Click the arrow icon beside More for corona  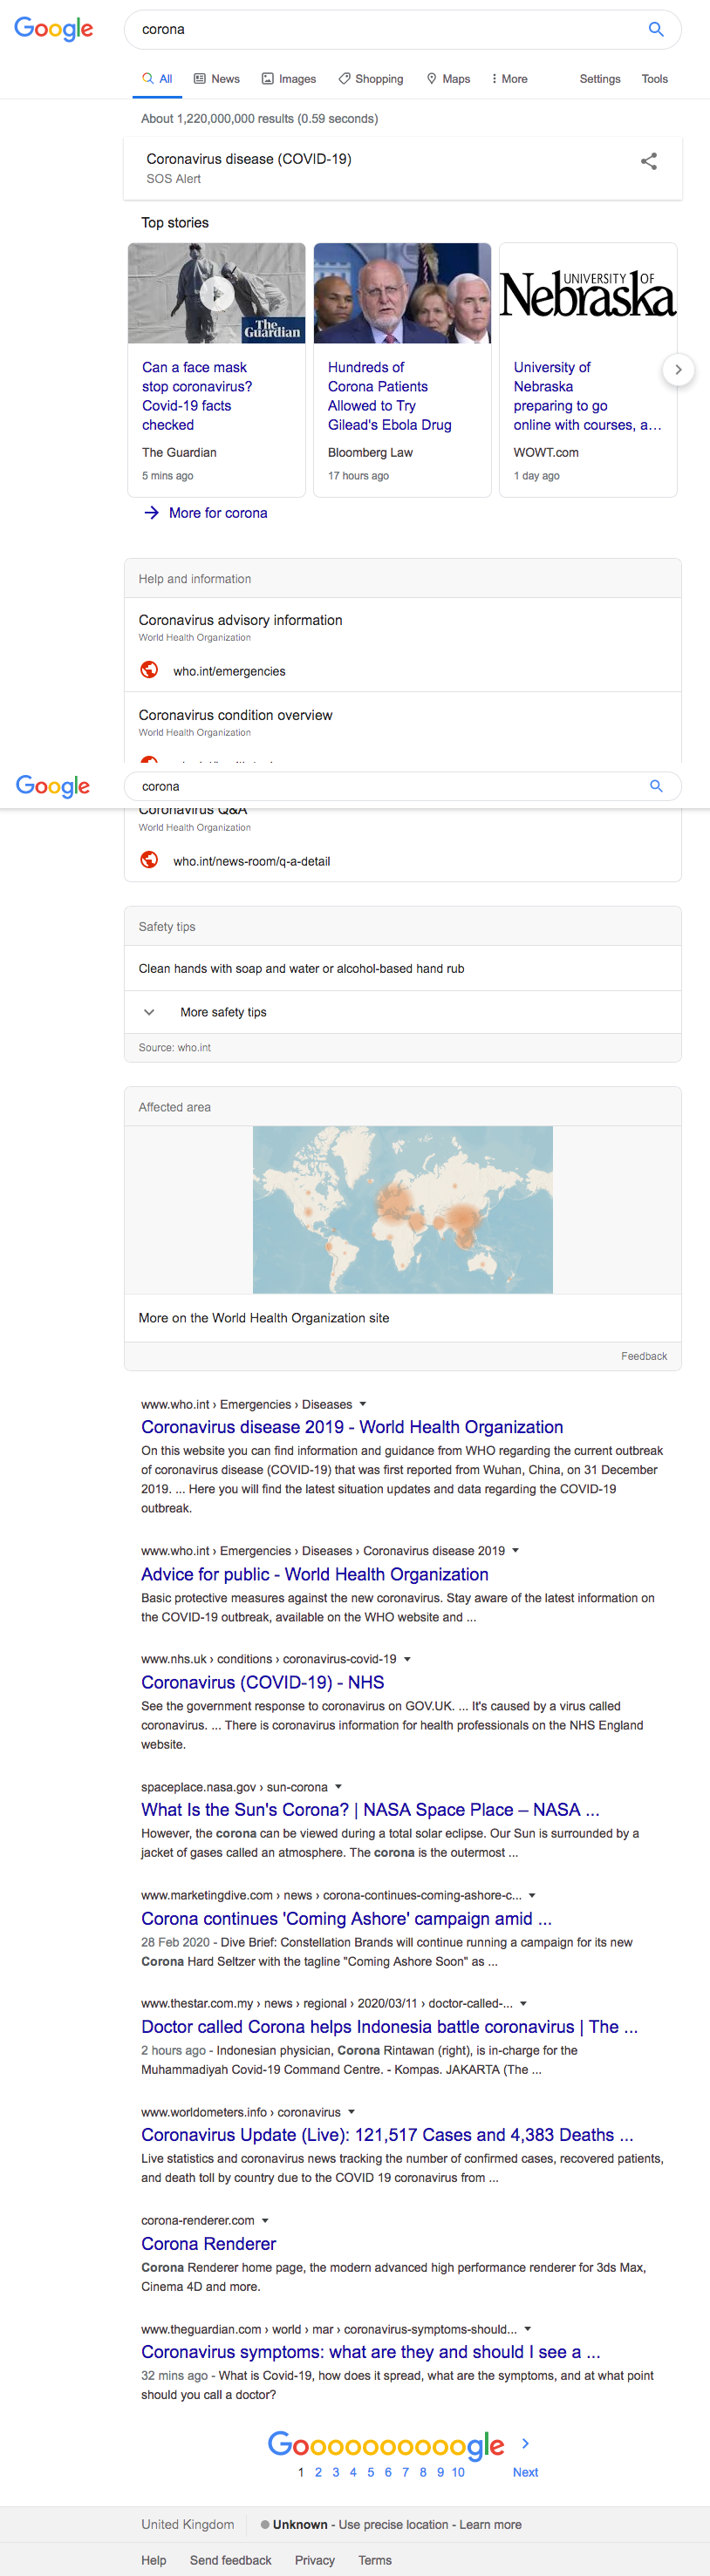151,513
